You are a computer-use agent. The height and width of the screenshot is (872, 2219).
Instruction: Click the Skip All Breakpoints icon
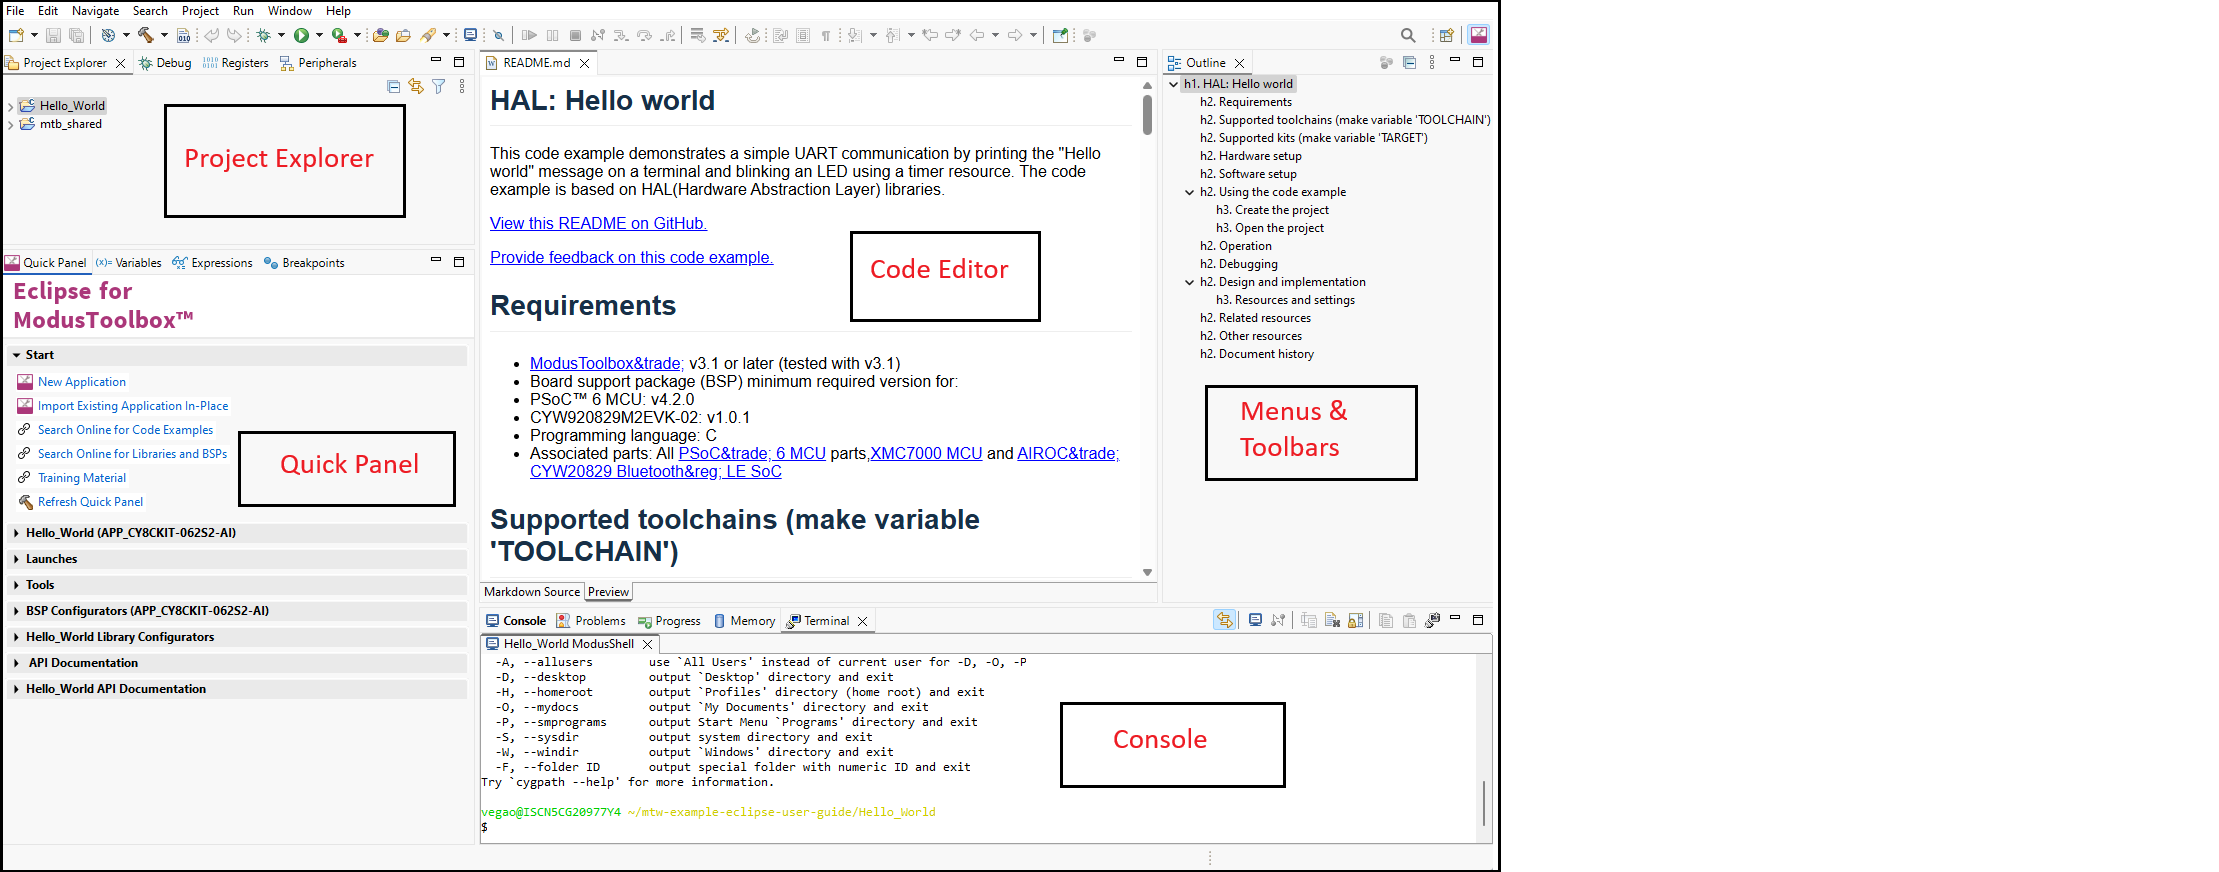[x=498, y=35]
